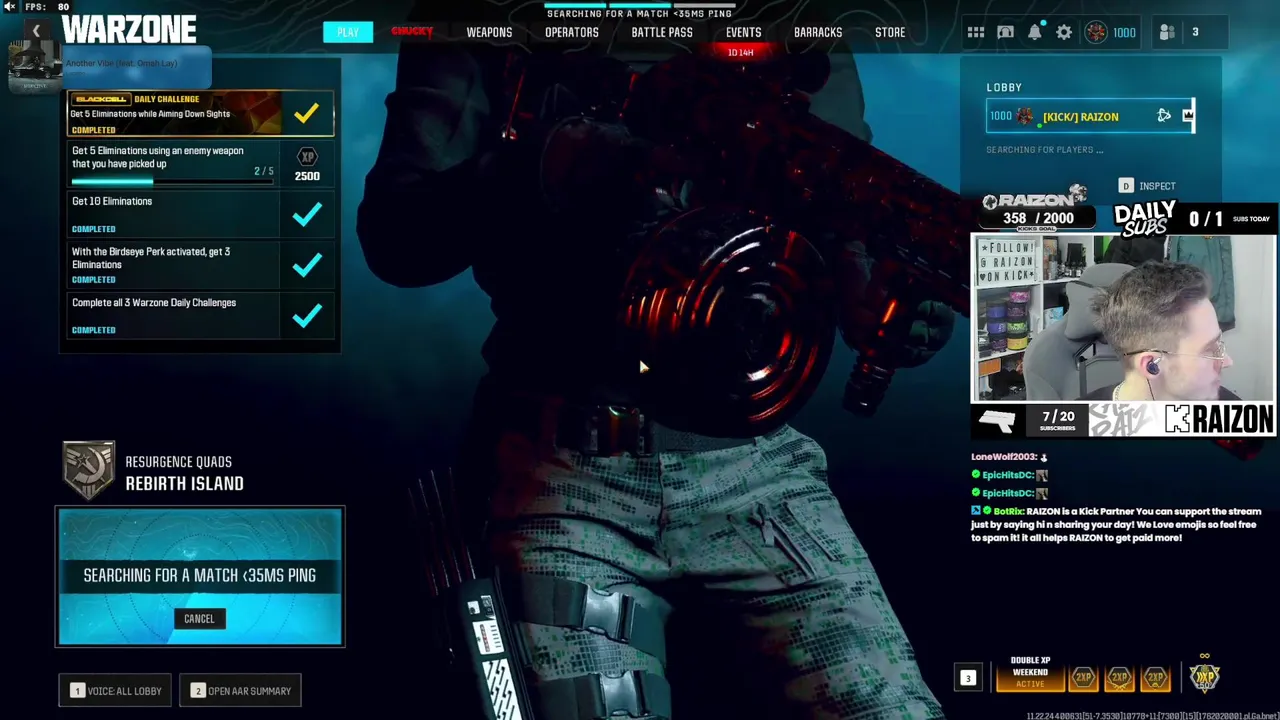The width and height of the screenshot is (1280, 720).
Task: Click the FPS: 80 counter
Action: click(x=46, y=7)
